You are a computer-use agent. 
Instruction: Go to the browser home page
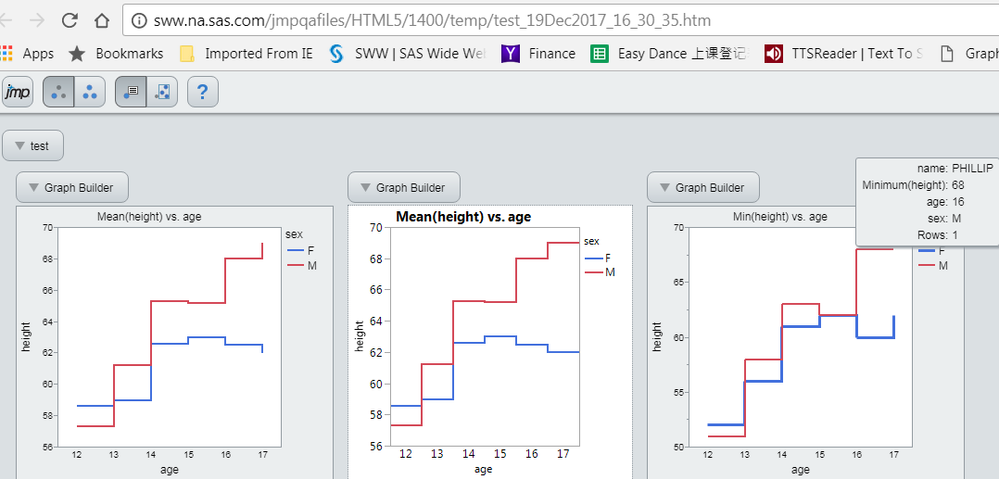pos(102,20)
